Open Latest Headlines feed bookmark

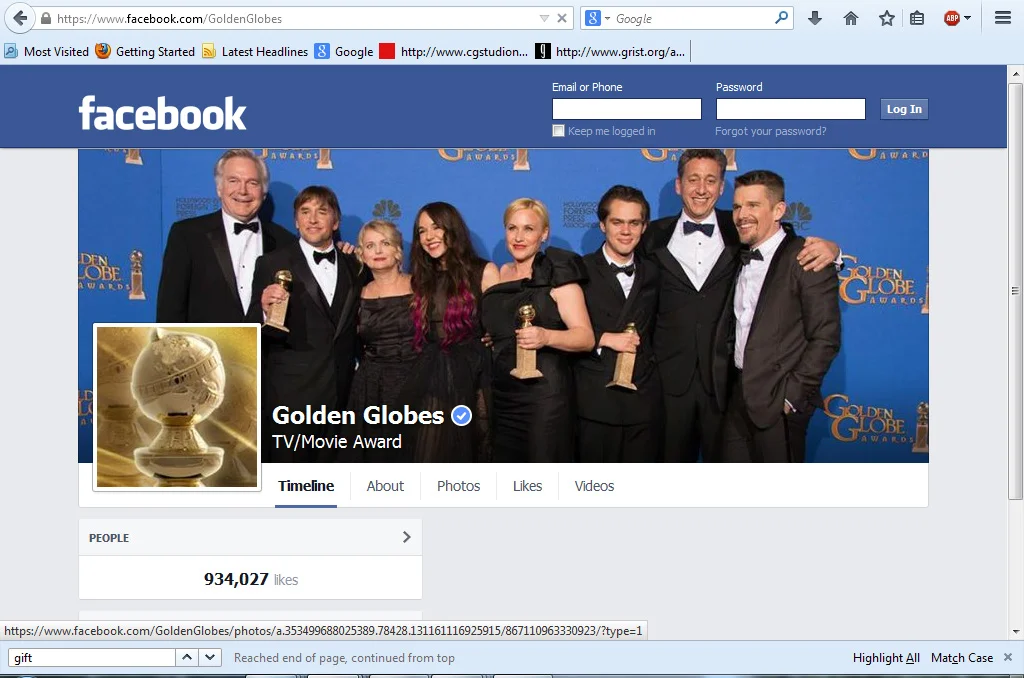[x=255, y=52]
